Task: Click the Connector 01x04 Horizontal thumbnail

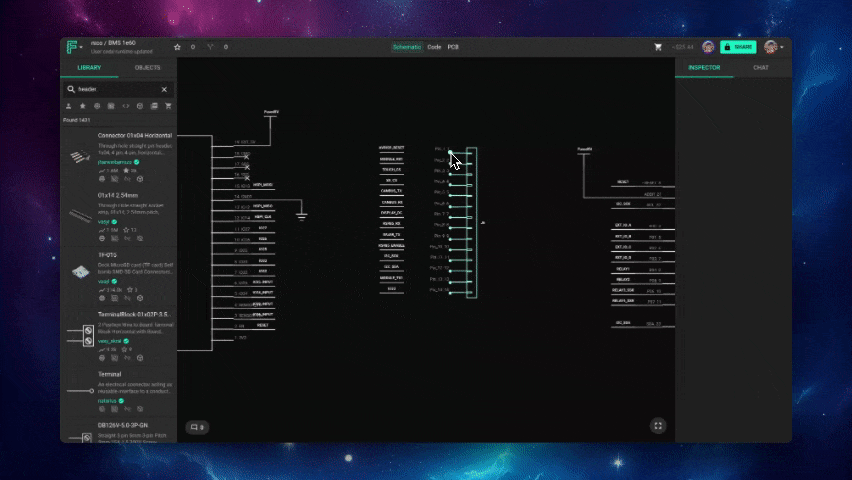Action: pos(80,157)
